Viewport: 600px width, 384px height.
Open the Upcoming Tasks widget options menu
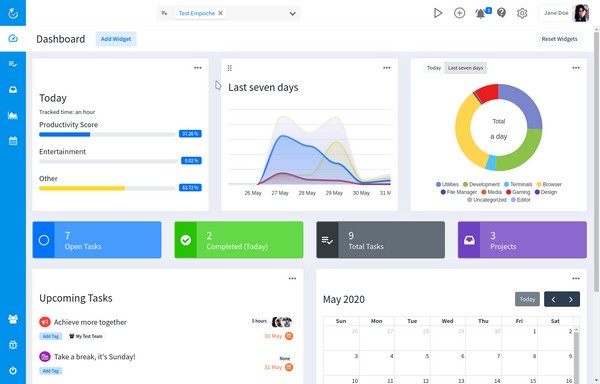tap(292, 278)
